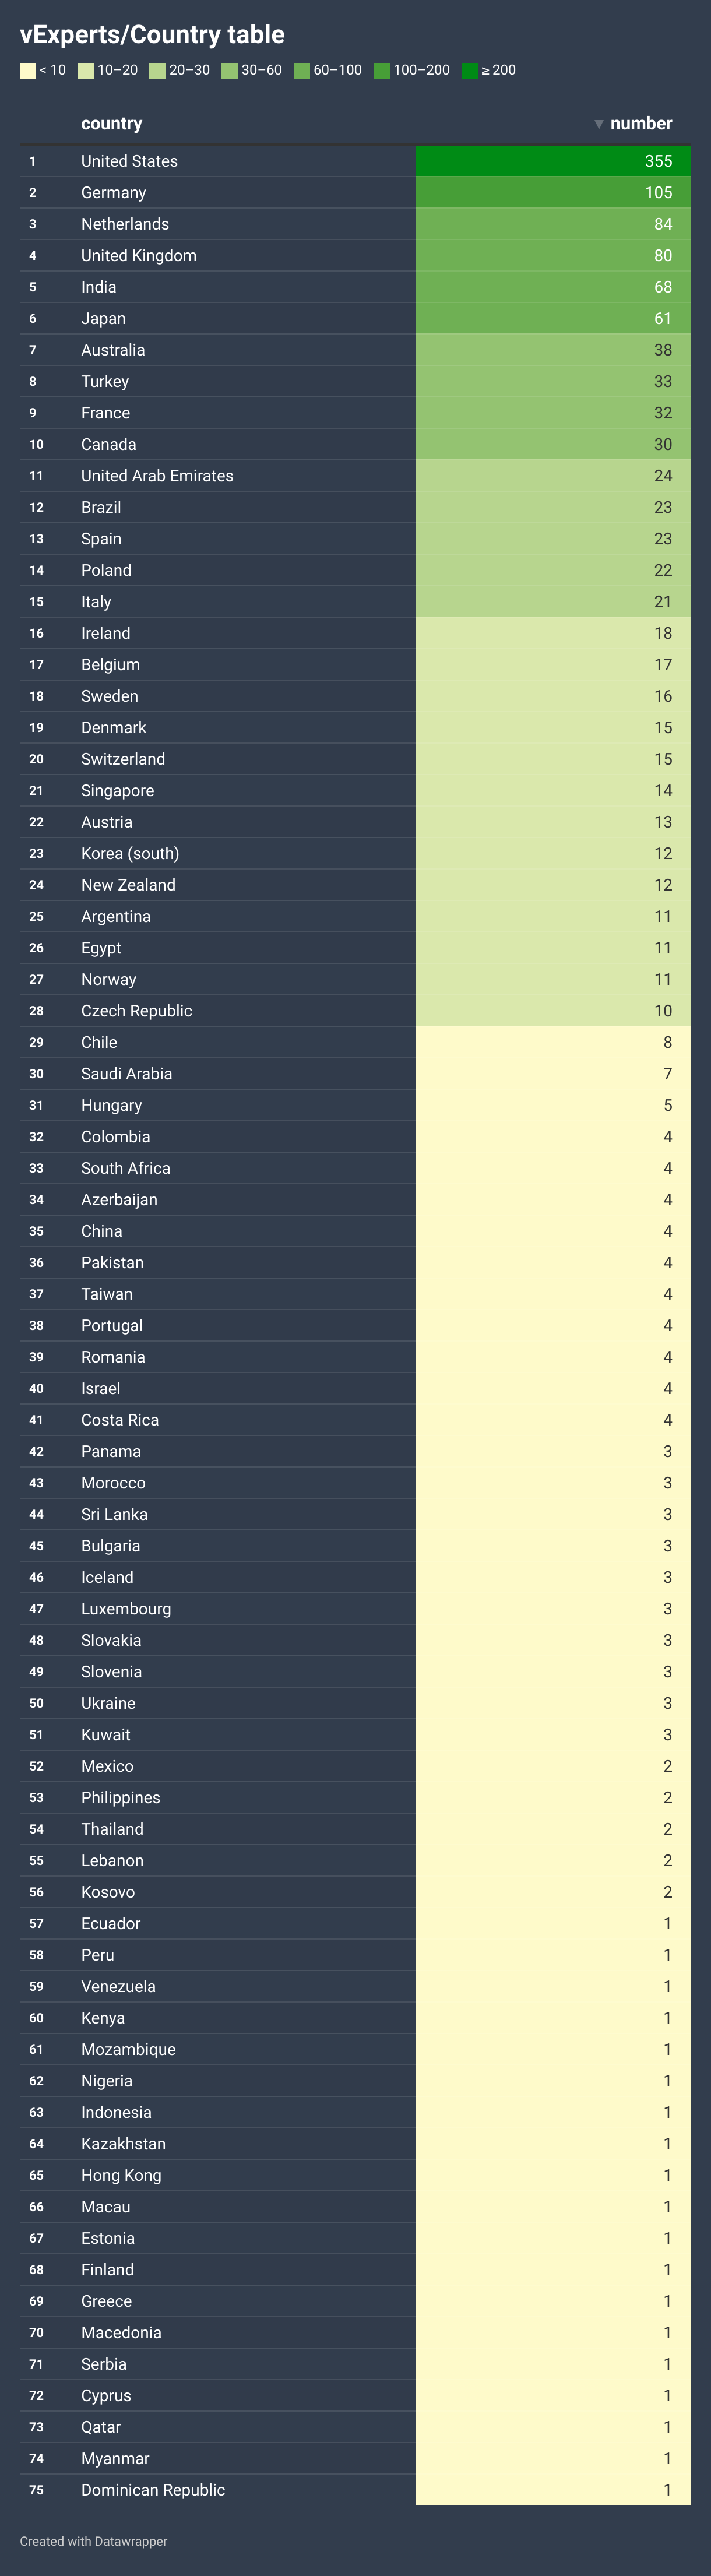Image resolution: width=711 pixels, height=2576 pixels.
Task: Select the '60–100' legend swatch
Action: click(x=301, y=71)
